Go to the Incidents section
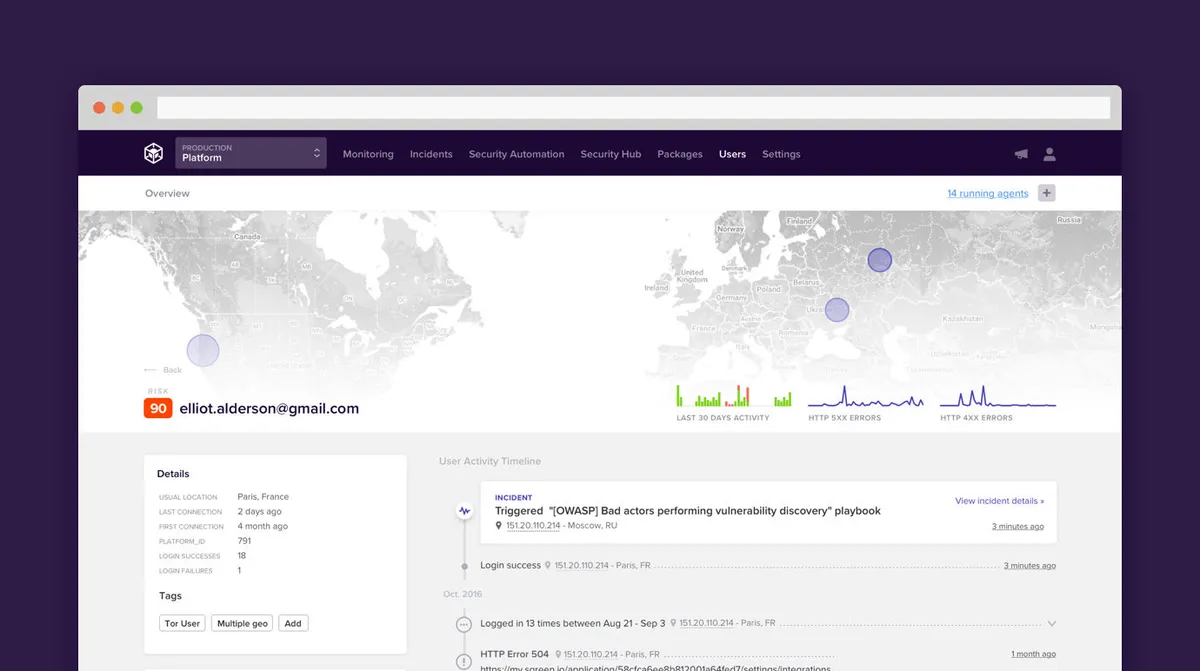Screen dimensions: 1200x671 (431, 154)
